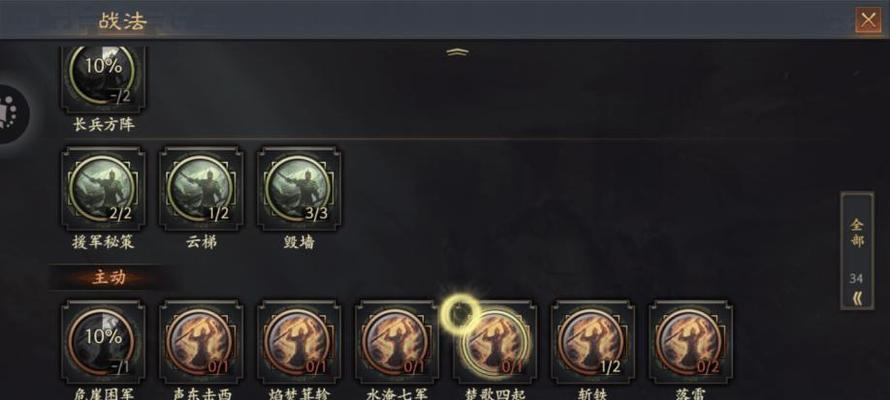Open the 落雷 tactic icon

[691, 342]
